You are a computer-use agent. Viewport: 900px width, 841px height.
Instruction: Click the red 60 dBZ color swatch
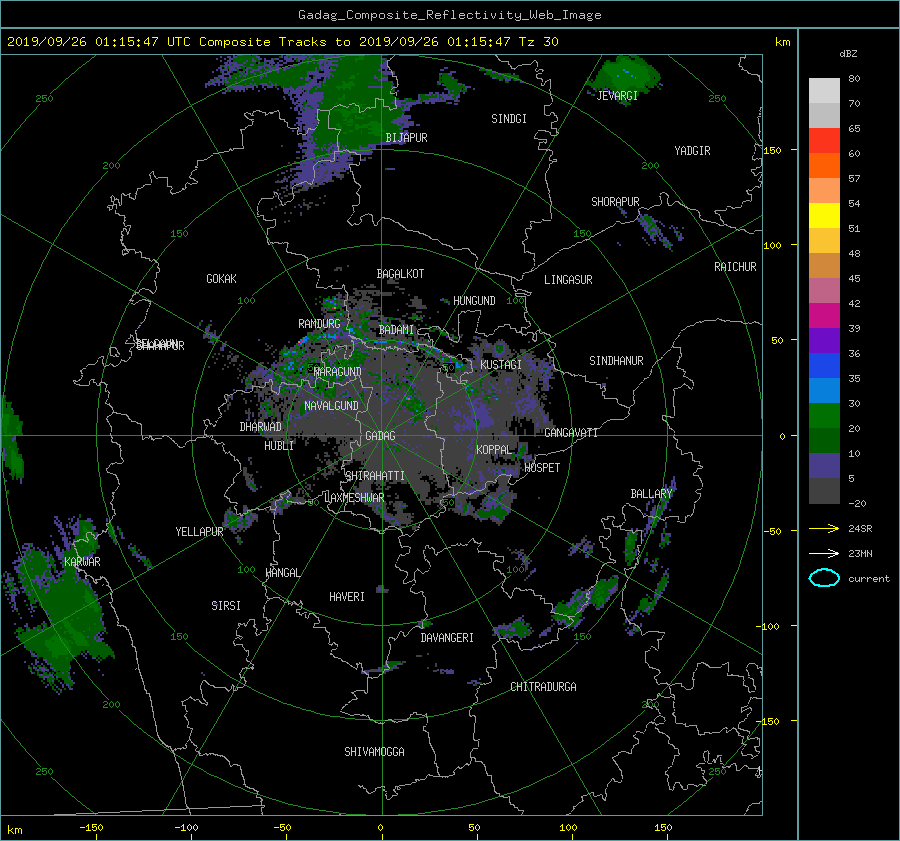(824, 141)
